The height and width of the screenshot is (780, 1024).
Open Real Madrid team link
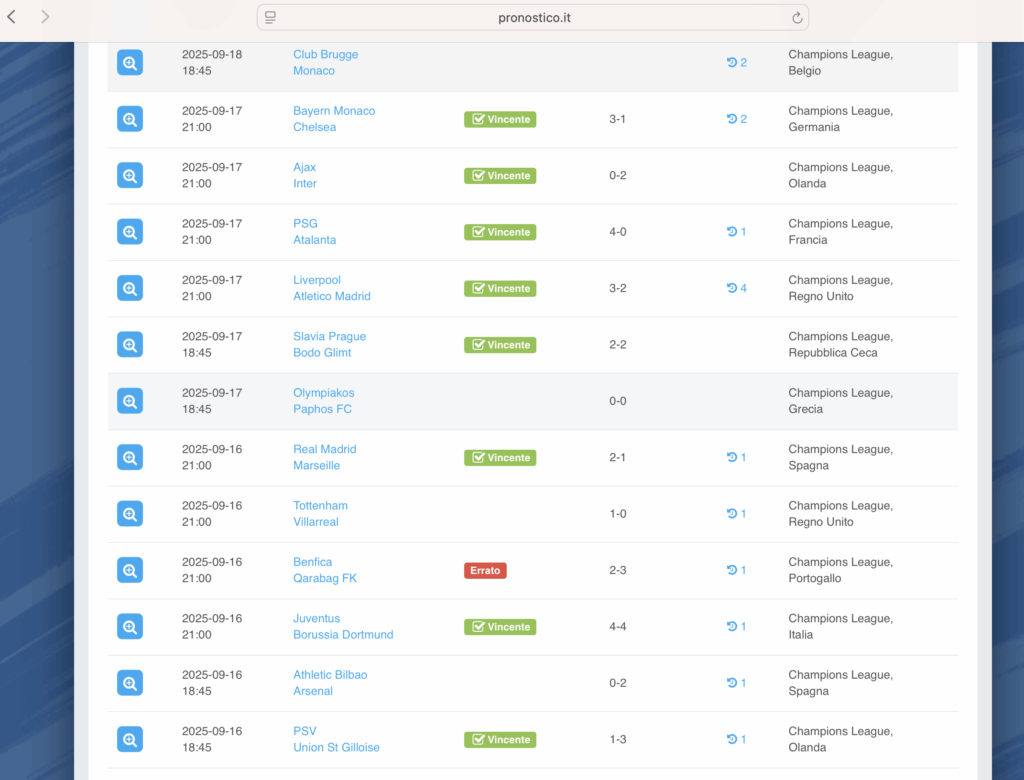tap(325, 449)
